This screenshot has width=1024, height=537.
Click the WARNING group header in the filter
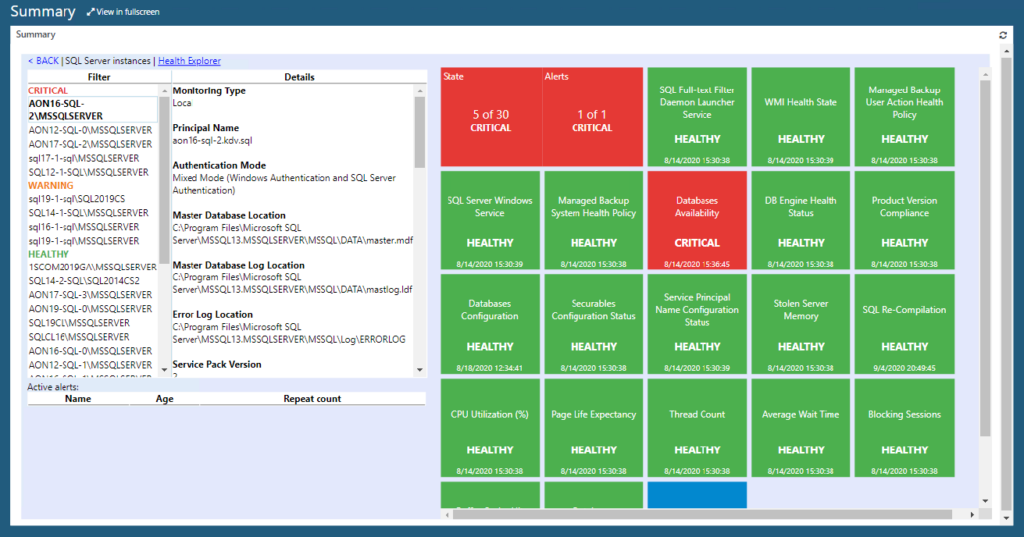(x=50, y=186)
